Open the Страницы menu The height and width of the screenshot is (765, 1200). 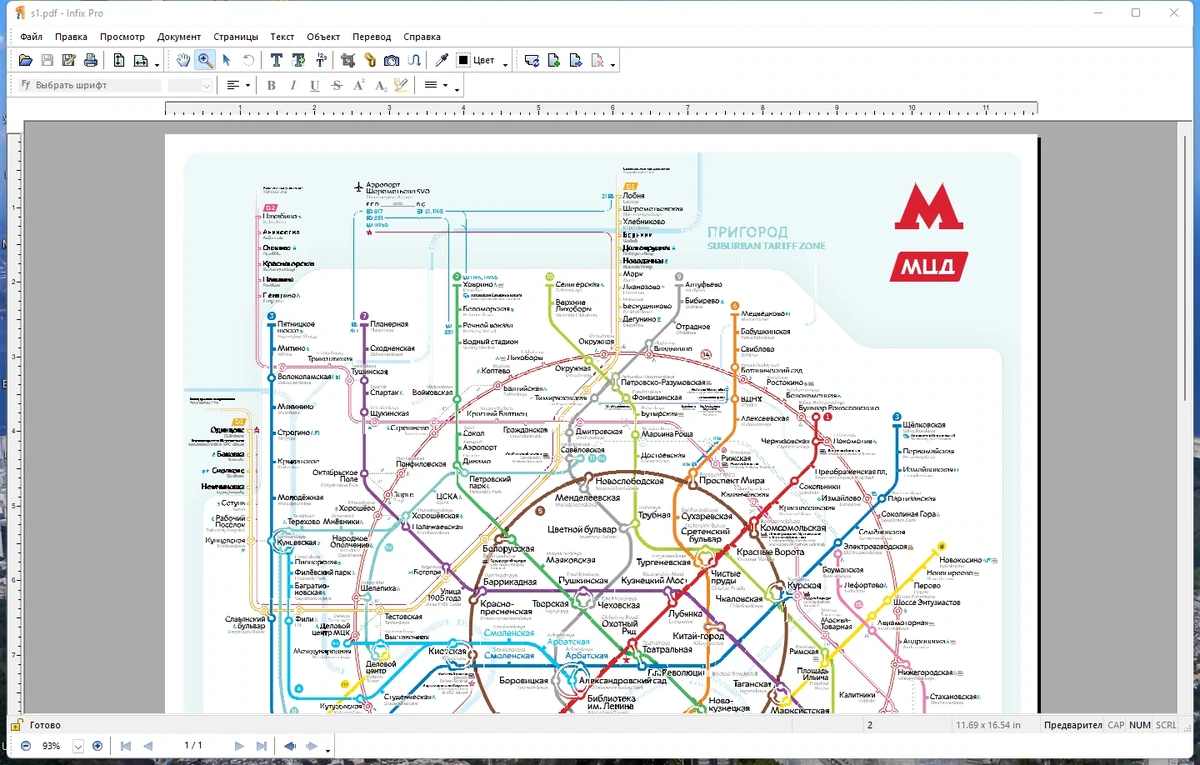click(235, 37)
